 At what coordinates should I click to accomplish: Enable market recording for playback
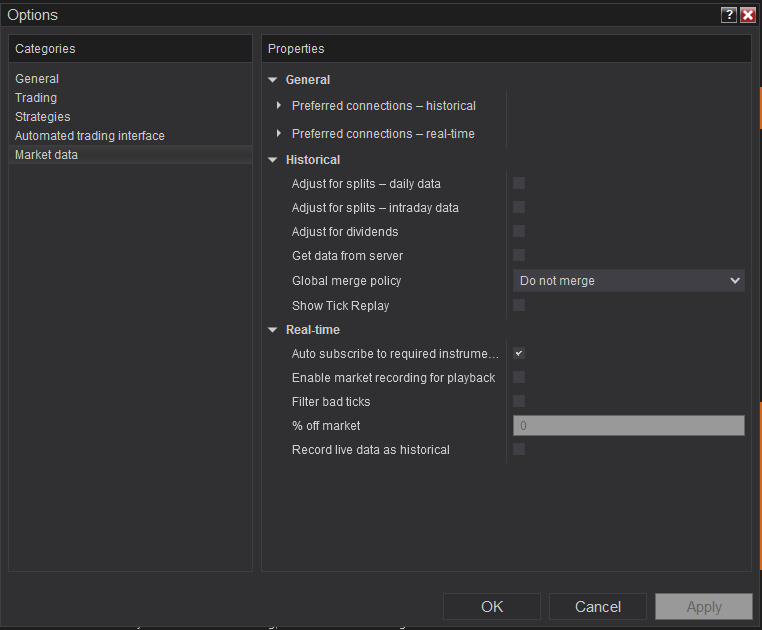click(x=519, y=377)
